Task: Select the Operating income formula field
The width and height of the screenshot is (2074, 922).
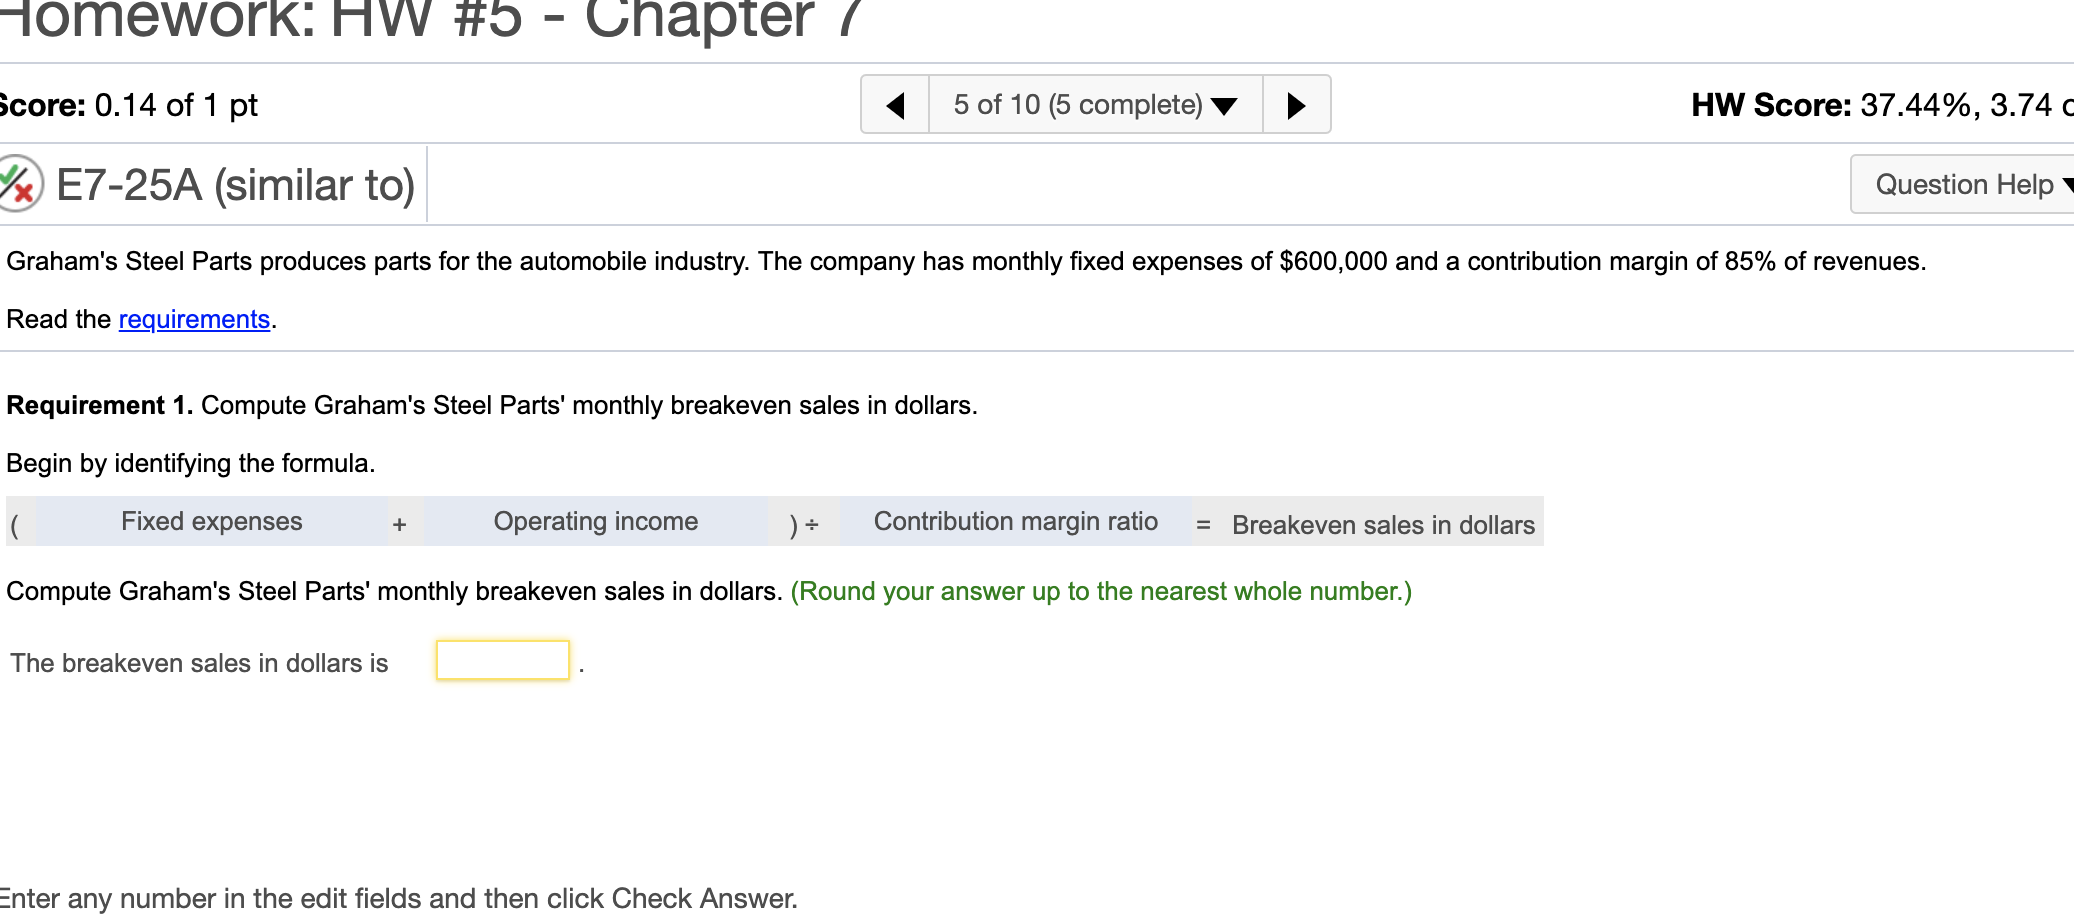Action: (595, 521)
